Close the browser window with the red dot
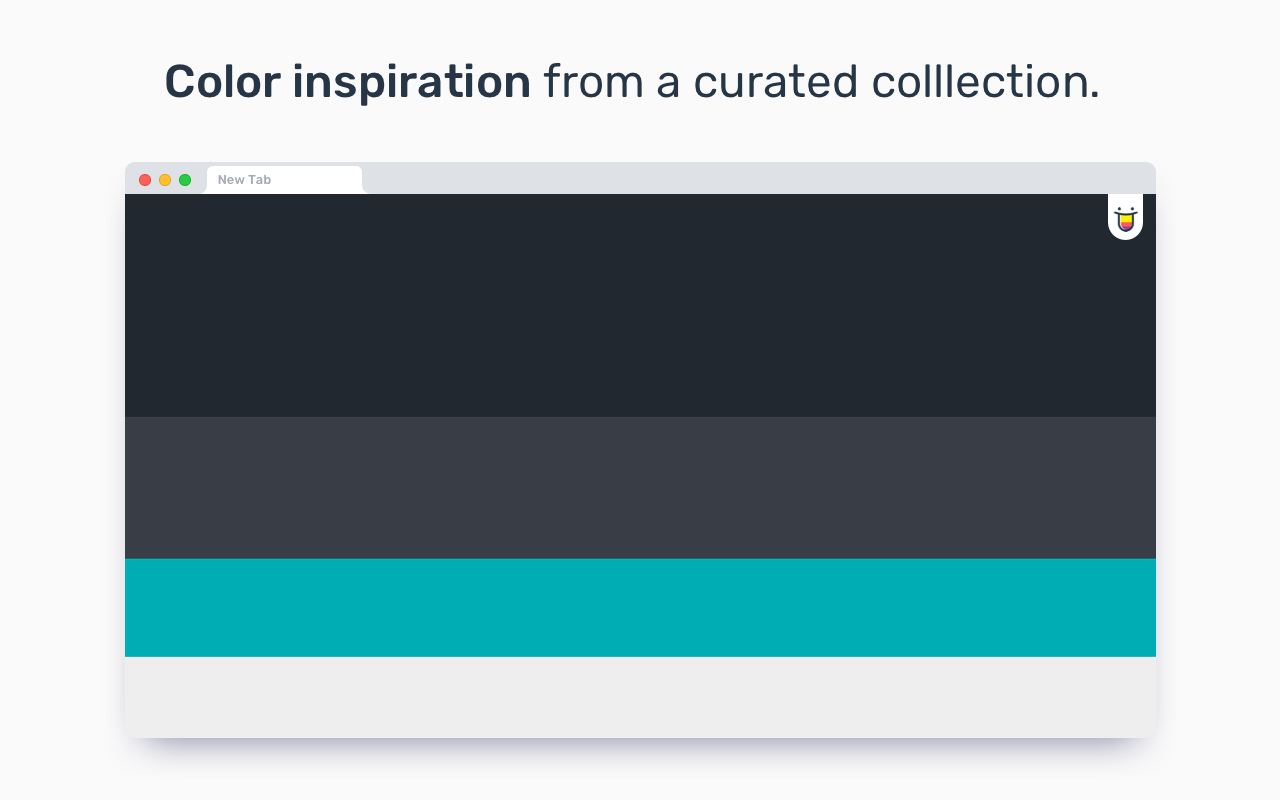 pyautogui.click(x=145, y=180)
